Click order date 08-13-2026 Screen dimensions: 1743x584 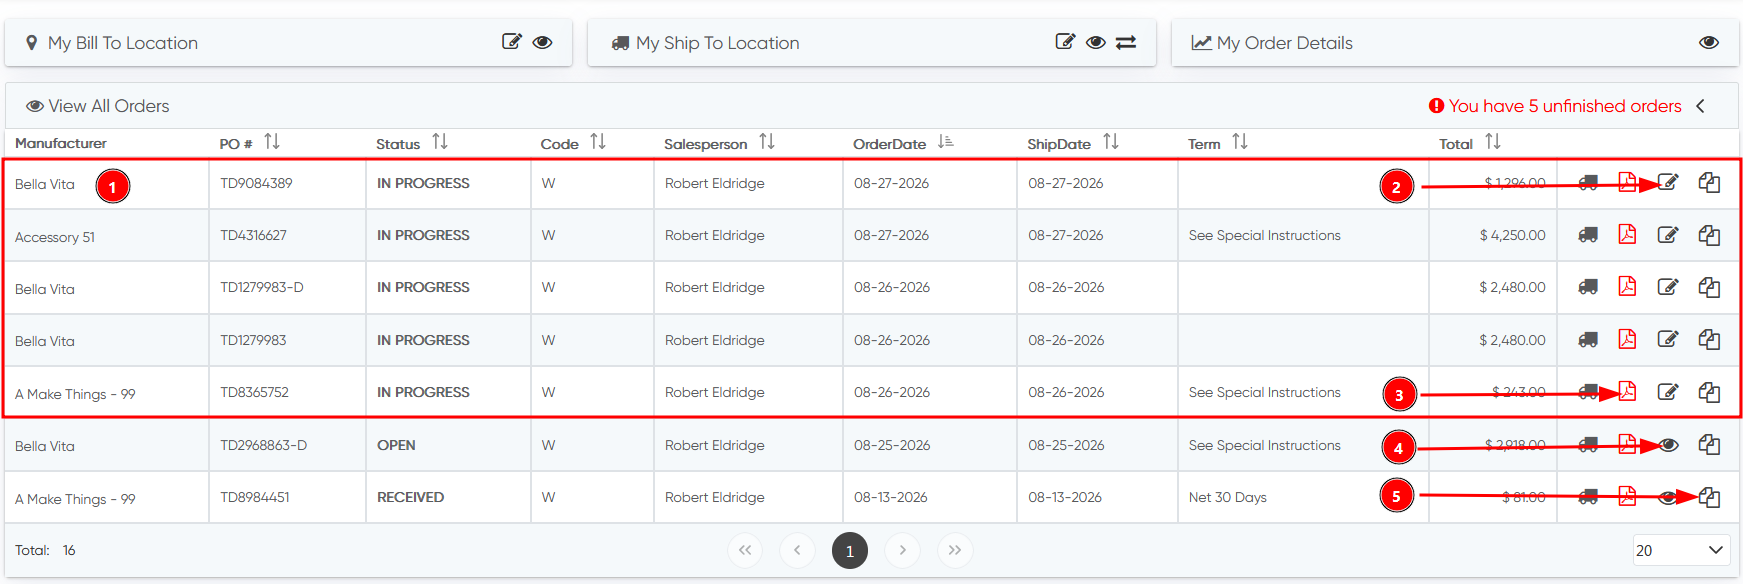[891, 497]
